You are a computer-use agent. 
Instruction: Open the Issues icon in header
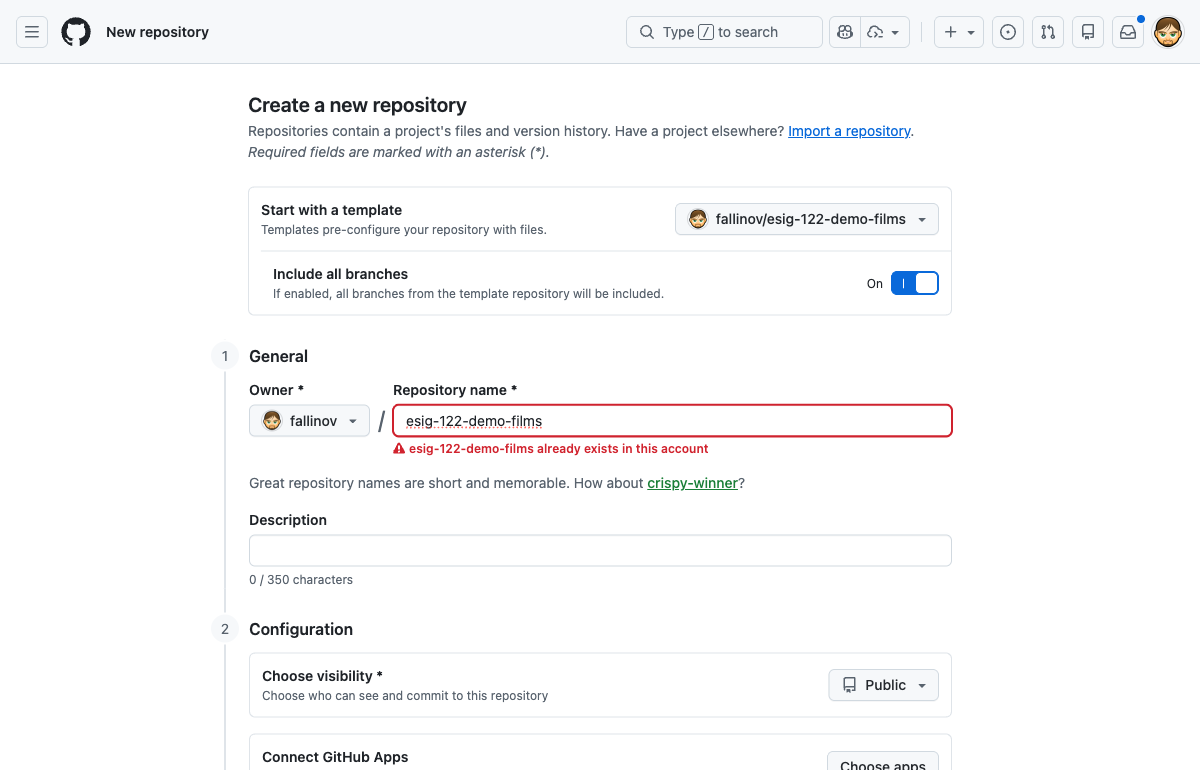(1008, 32)
